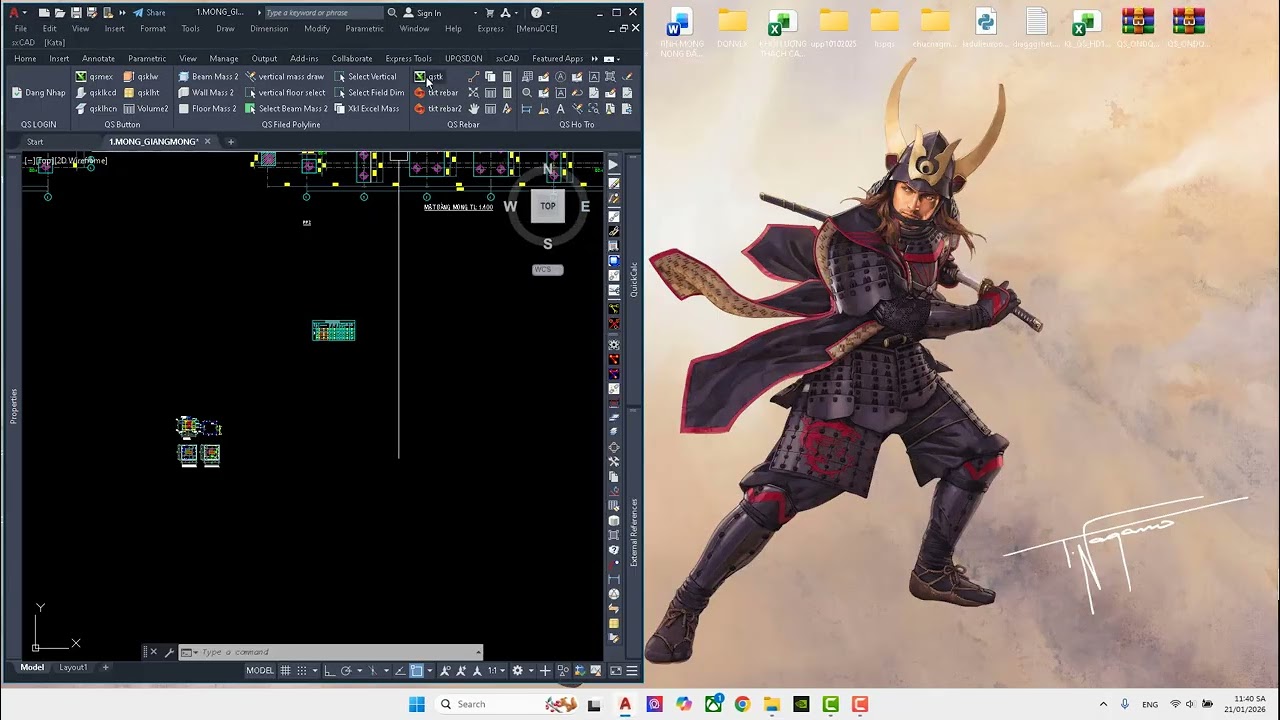The width and height of the screenshot is (1280, 720).
Task: Open the Windows Start menu
Action: click(x=417, y=704)
